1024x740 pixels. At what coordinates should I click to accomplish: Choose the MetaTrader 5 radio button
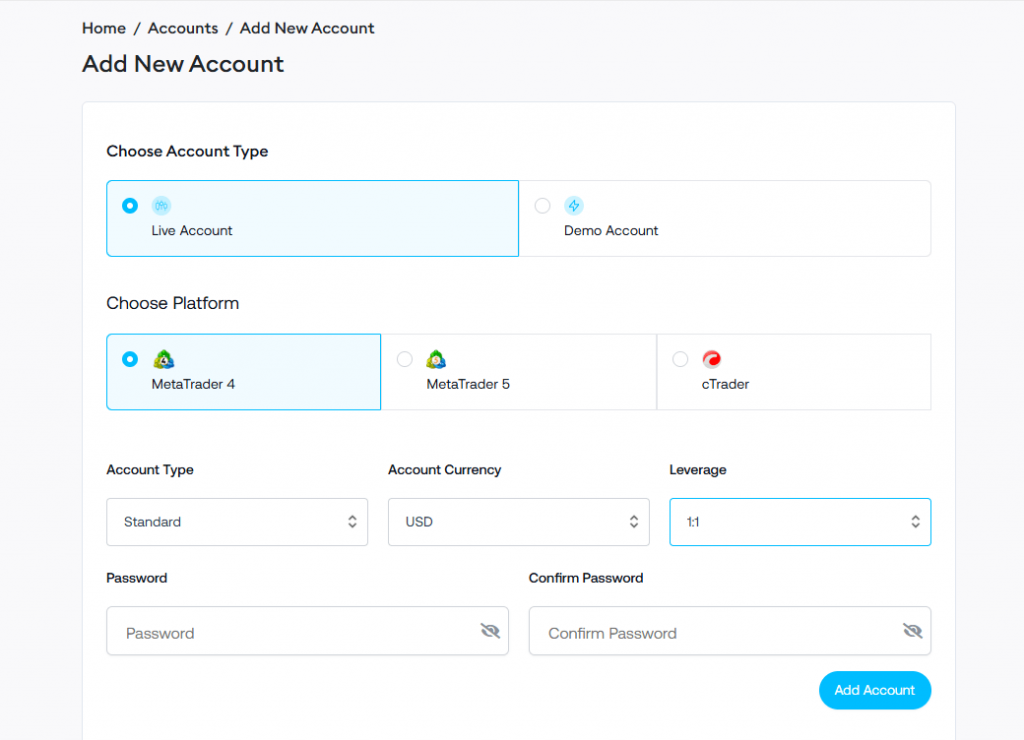click(x=405, y=359)
